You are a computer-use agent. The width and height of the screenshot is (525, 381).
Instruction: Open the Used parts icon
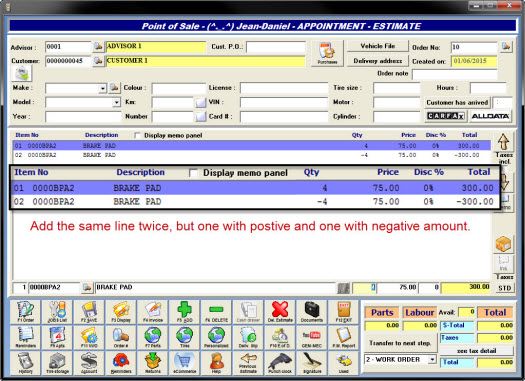tap(344, 363)
